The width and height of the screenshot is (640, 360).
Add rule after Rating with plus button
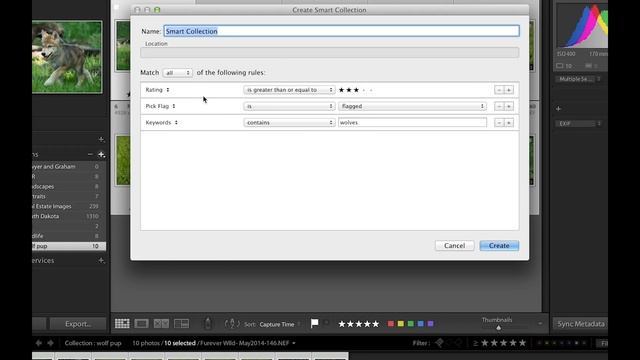tap(509, 90)
